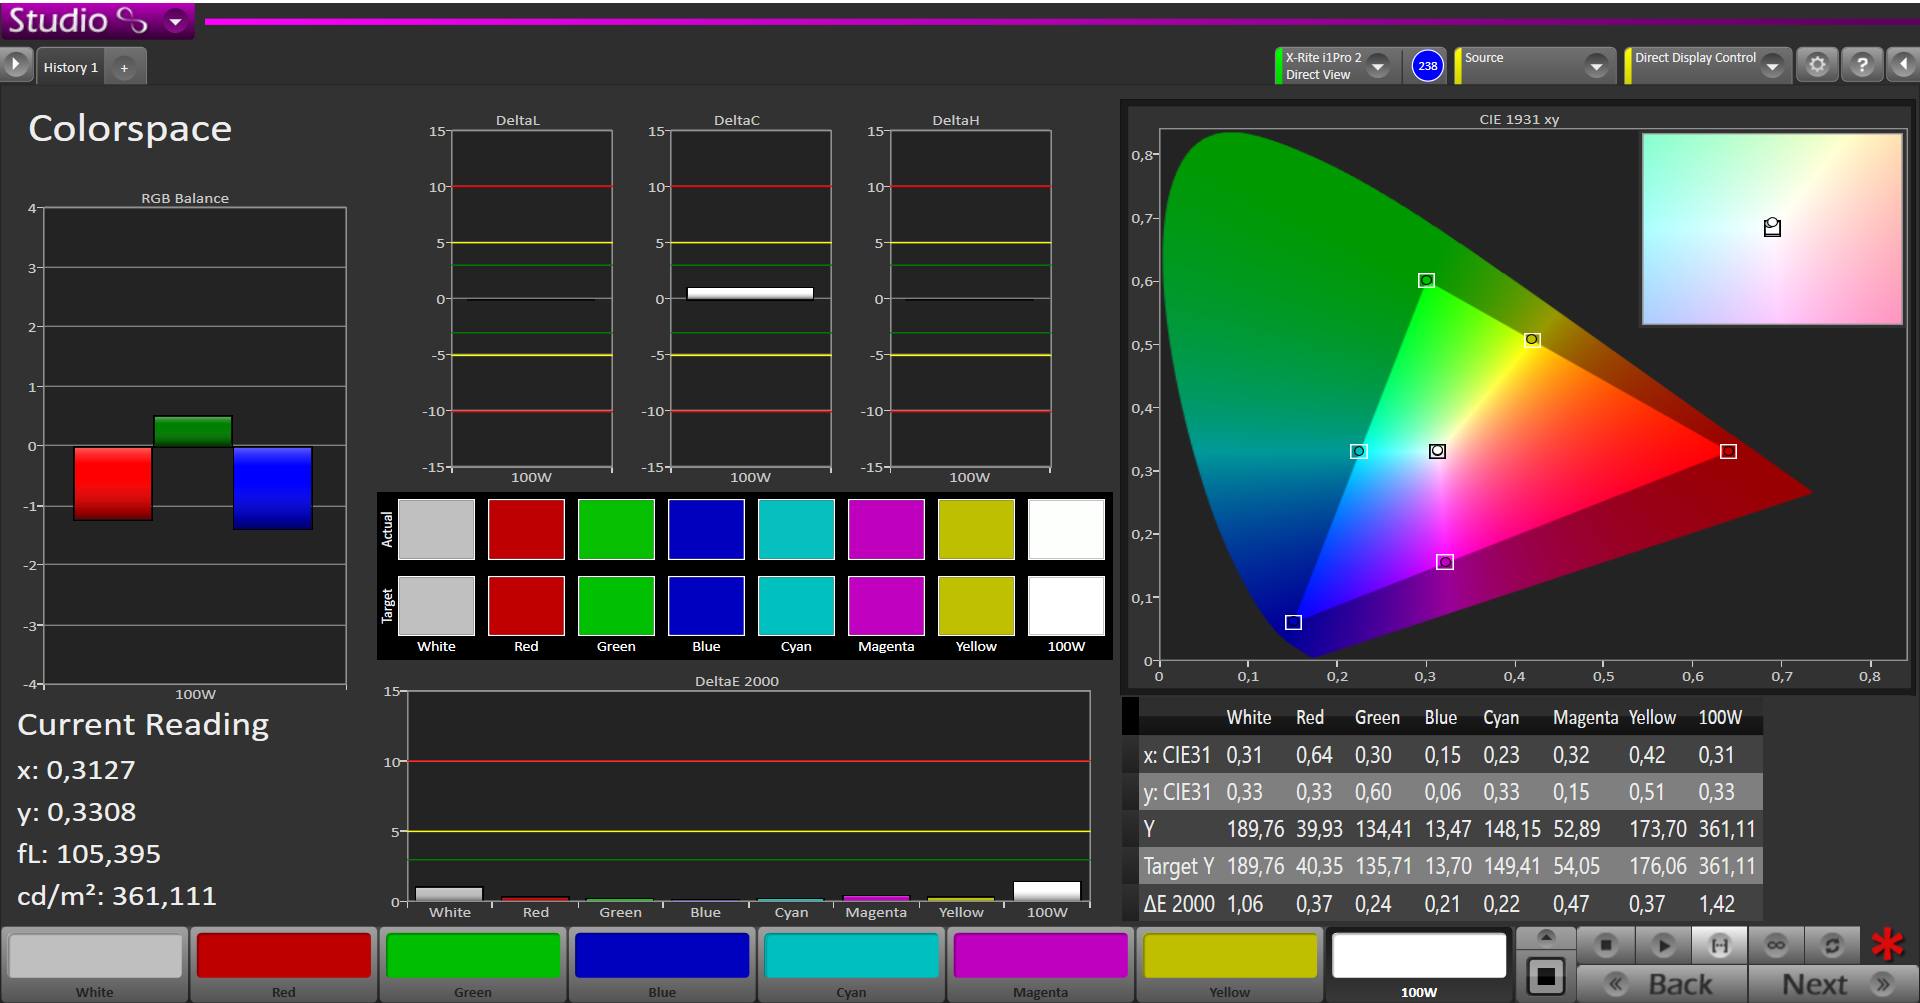This screenshot has width=1920, height=1003.
Task: Click the single-read bracket icon
Action: (x=1719, y=945)
